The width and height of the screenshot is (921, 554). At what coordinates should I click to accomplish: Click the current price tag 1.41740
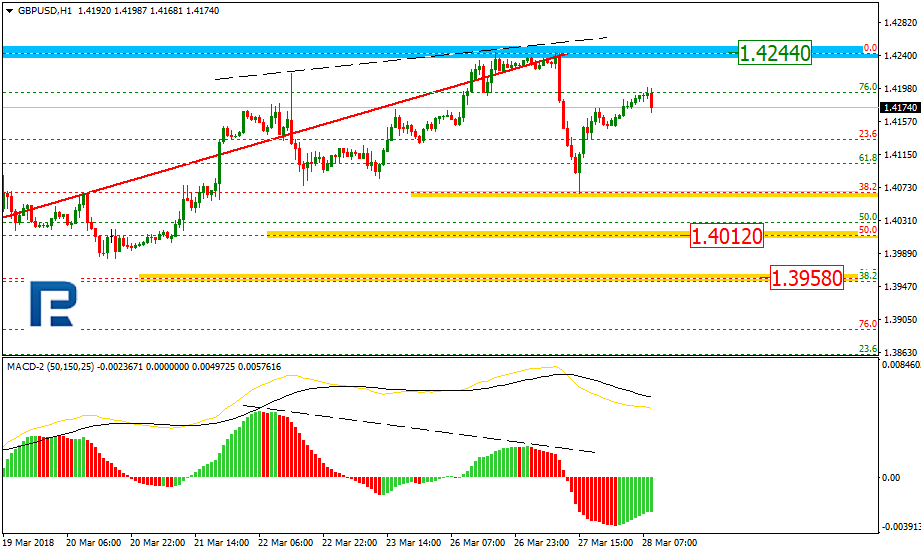click(899, 106)
